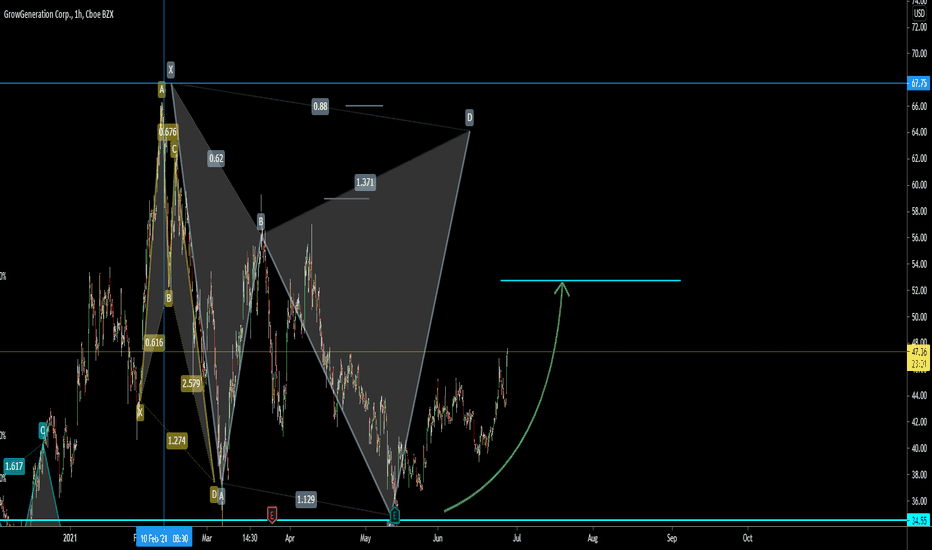Click the 2021 label on time axis

(70, 538)
